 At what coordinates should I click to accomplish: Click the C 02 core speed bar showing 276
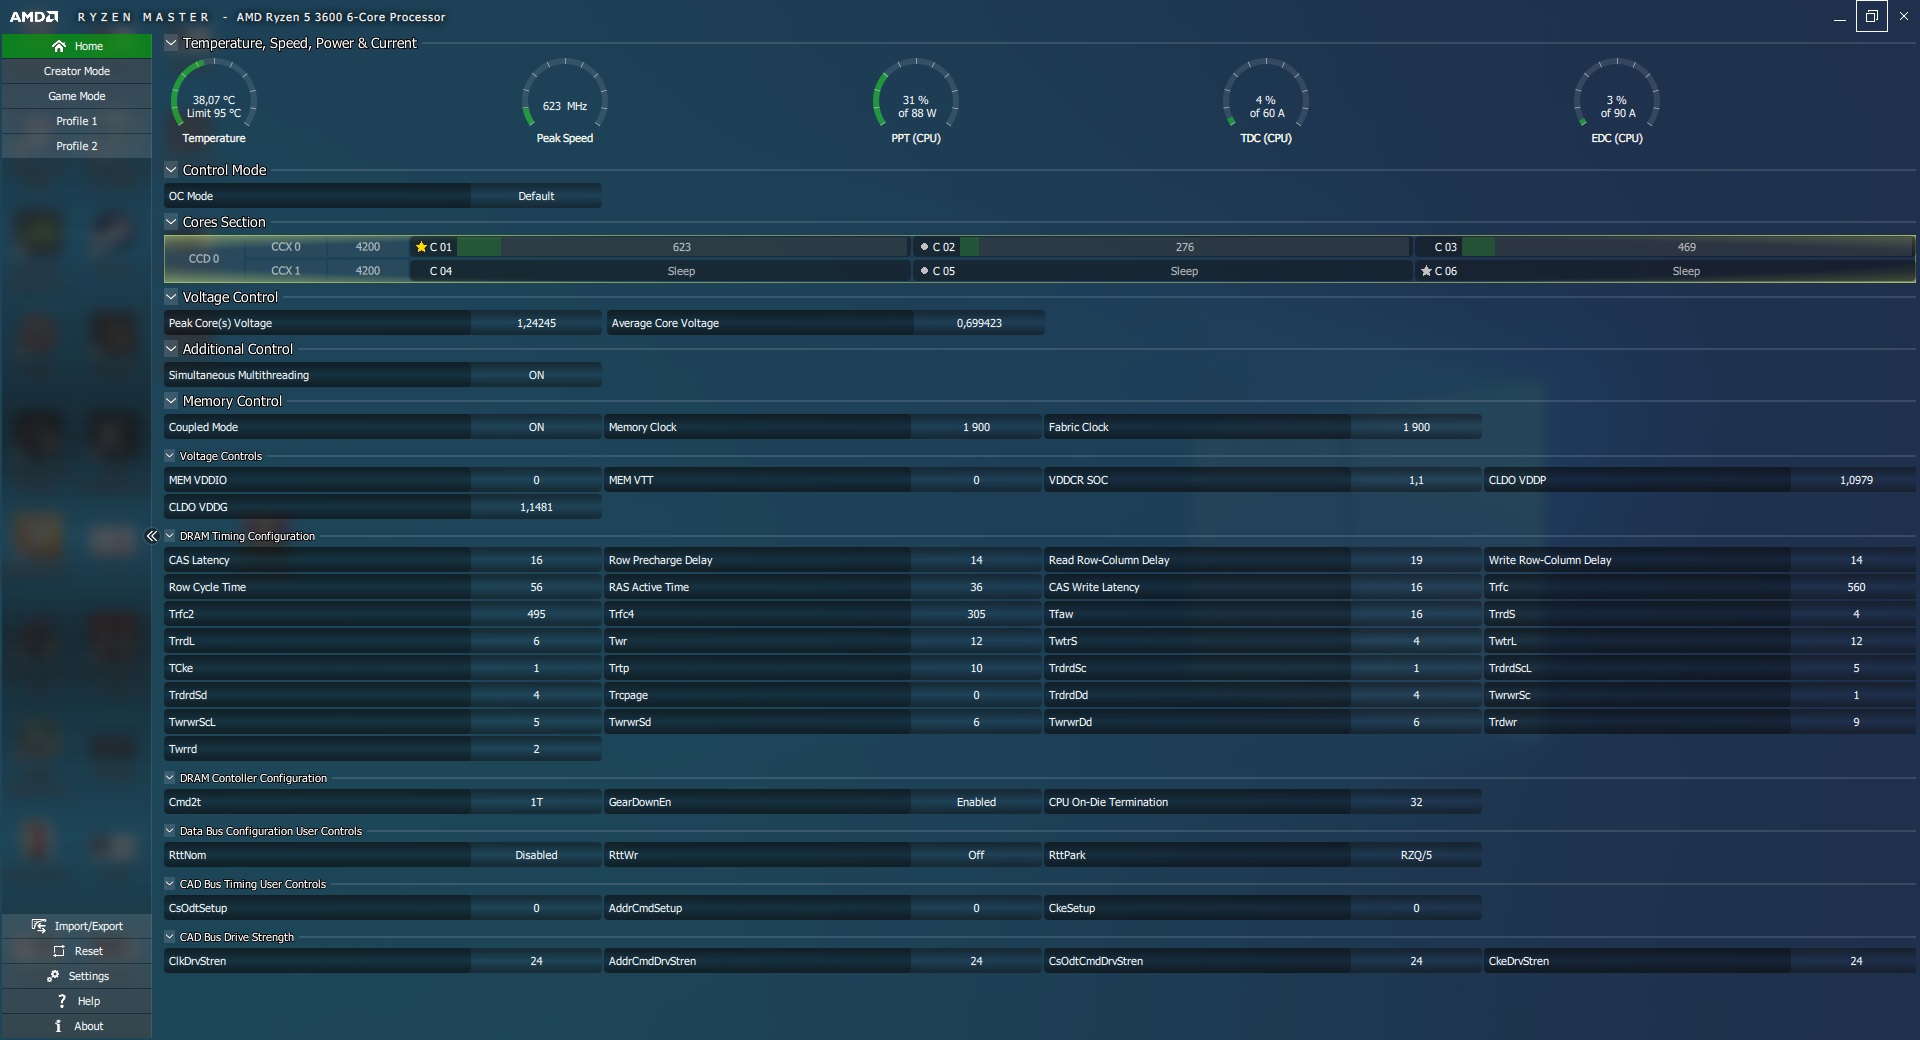pyautogui.click(x=1184, y=247)
